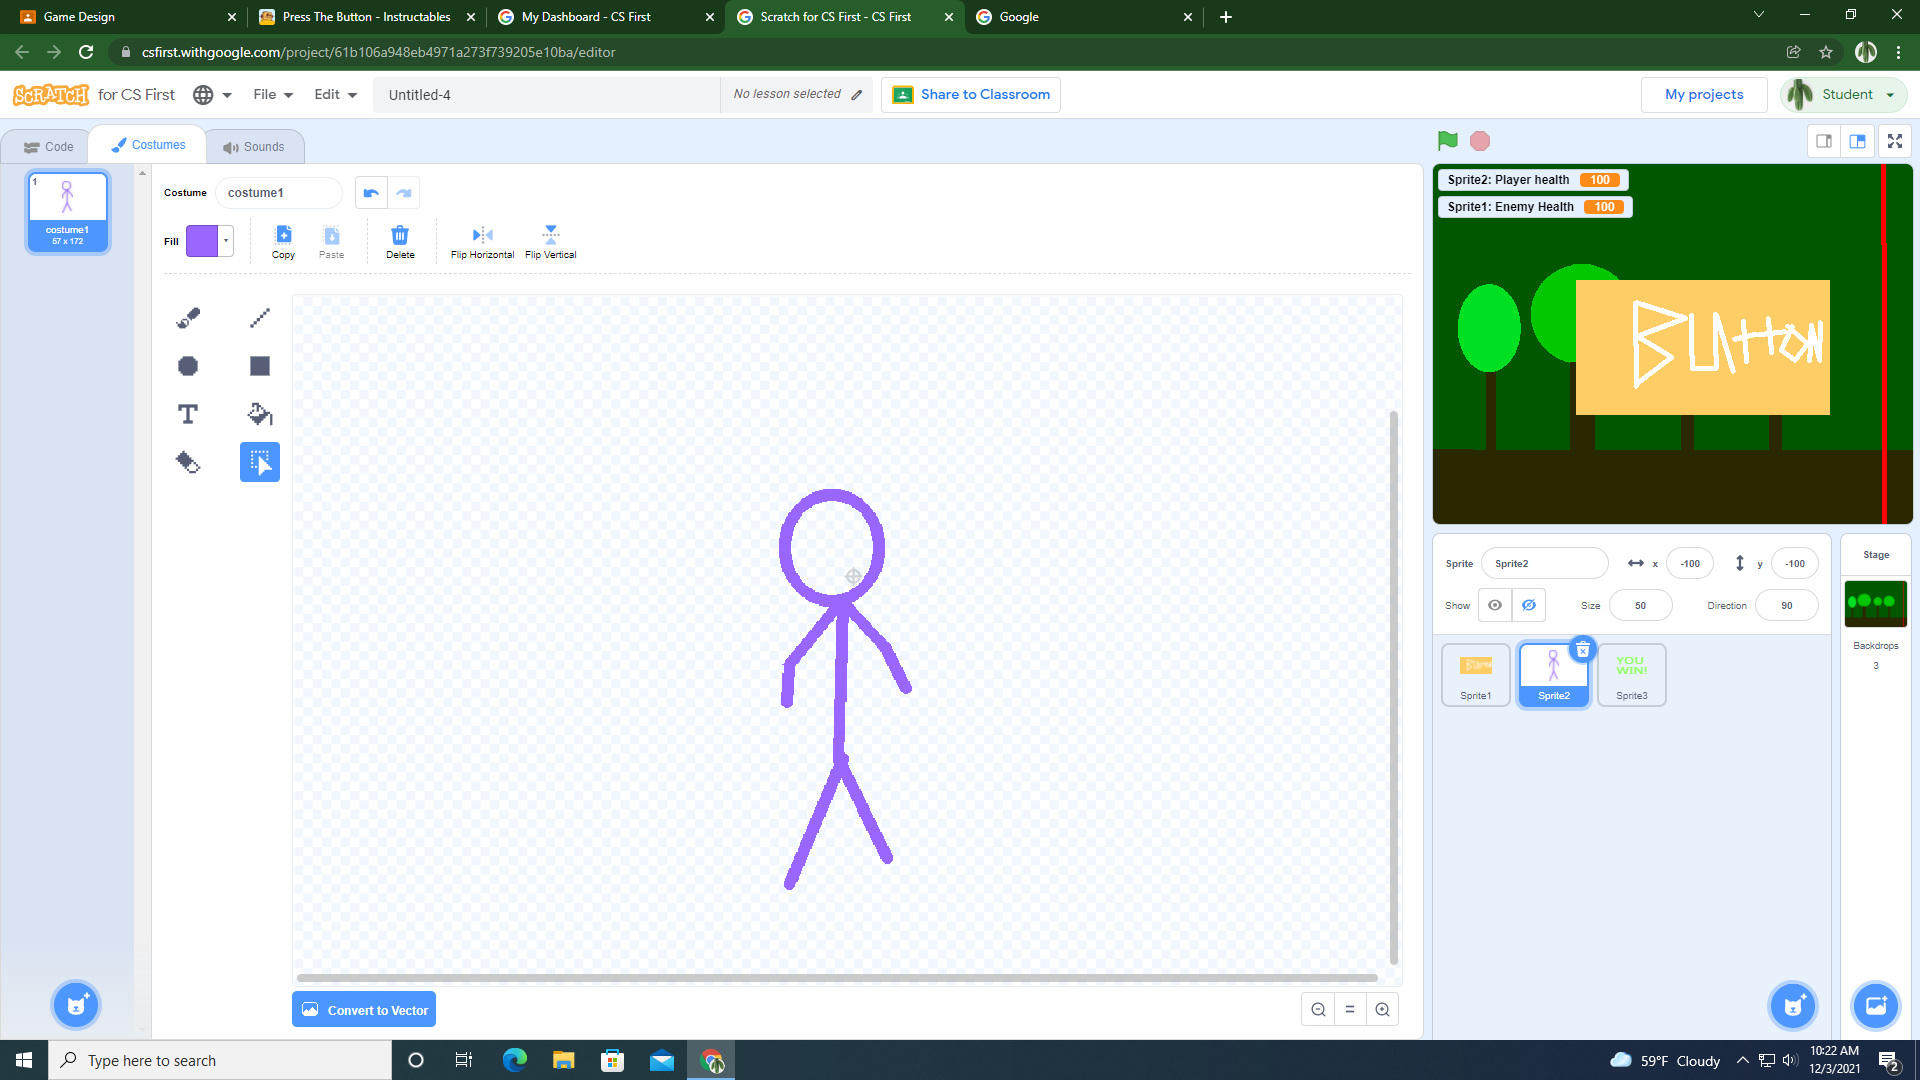This screenshot has width=1920, height=1080.
Task: Open the Fill color dropdown
Action: pyautogui.click(x=225, y=240)
